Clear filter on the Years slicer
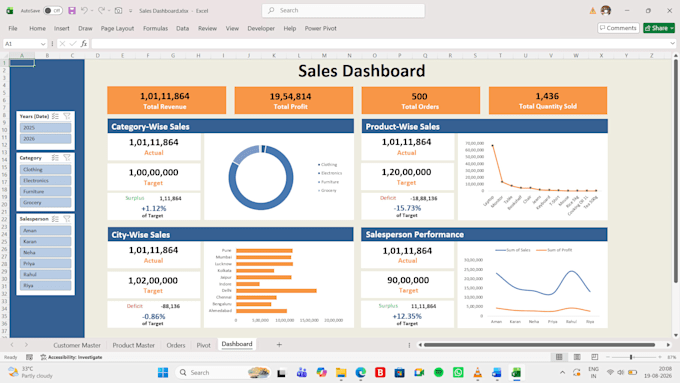680x383 pixels. coord(67,116)
